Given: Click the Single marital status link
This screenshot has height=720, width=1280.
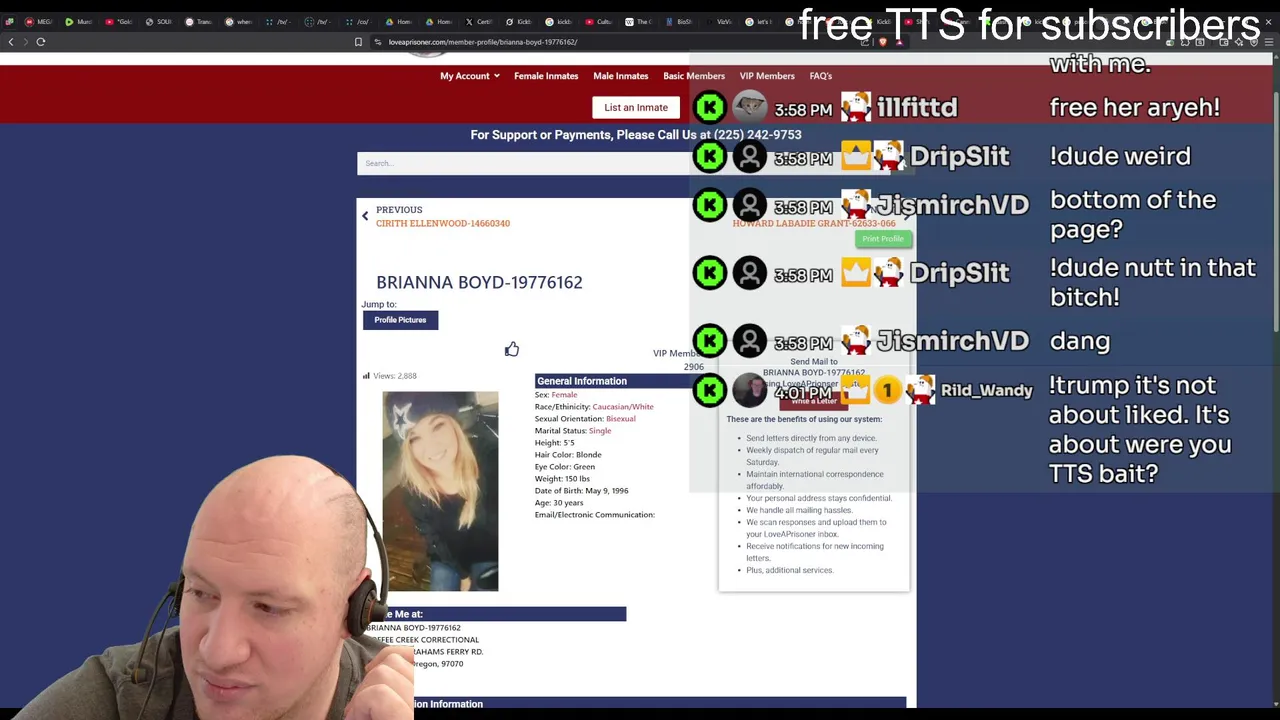Looking at the screenshot, I should 600,431.
